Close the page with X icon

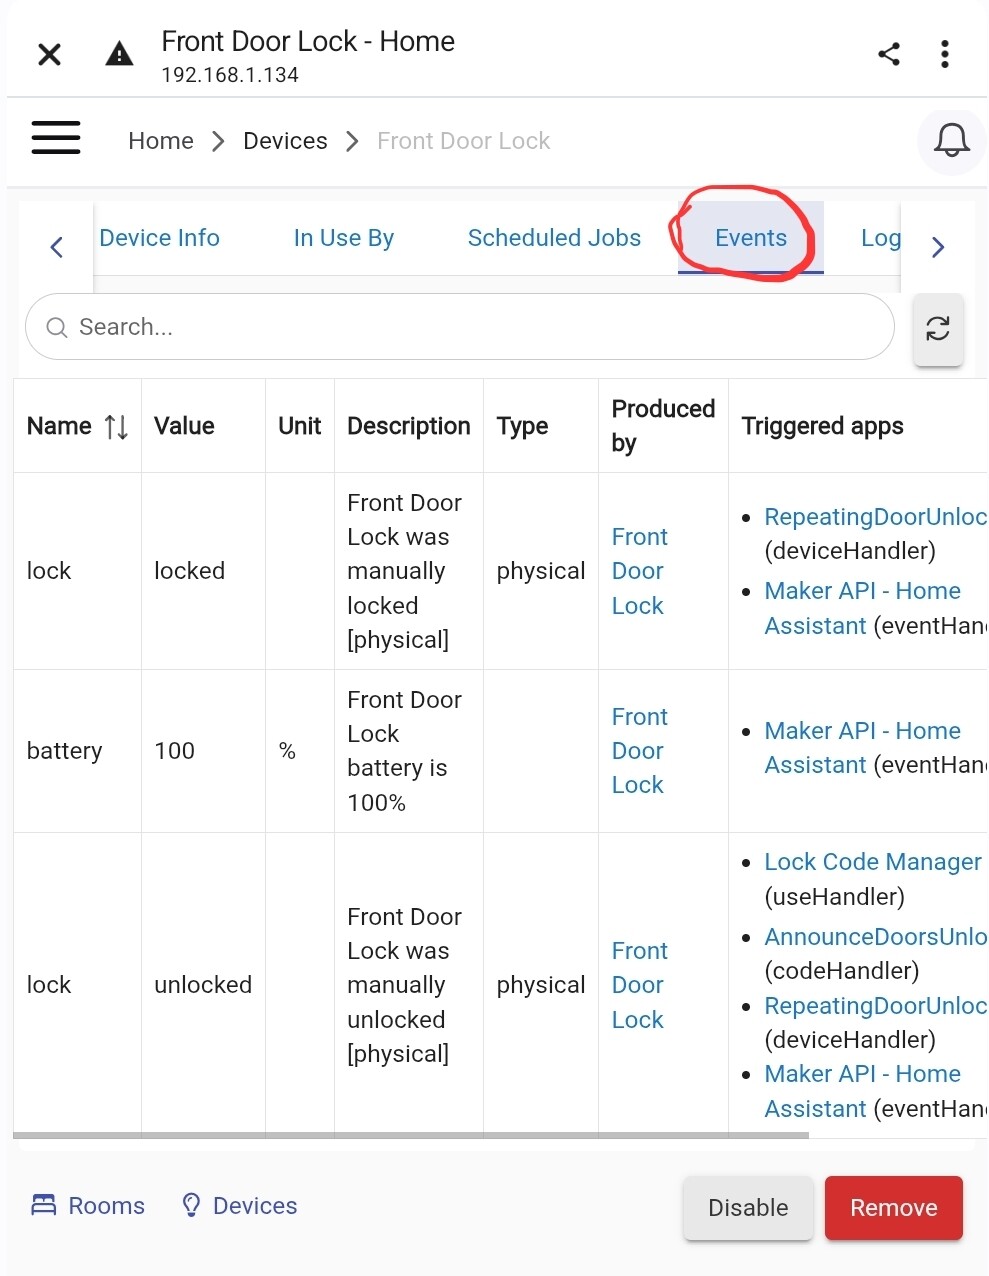point(49,54)
